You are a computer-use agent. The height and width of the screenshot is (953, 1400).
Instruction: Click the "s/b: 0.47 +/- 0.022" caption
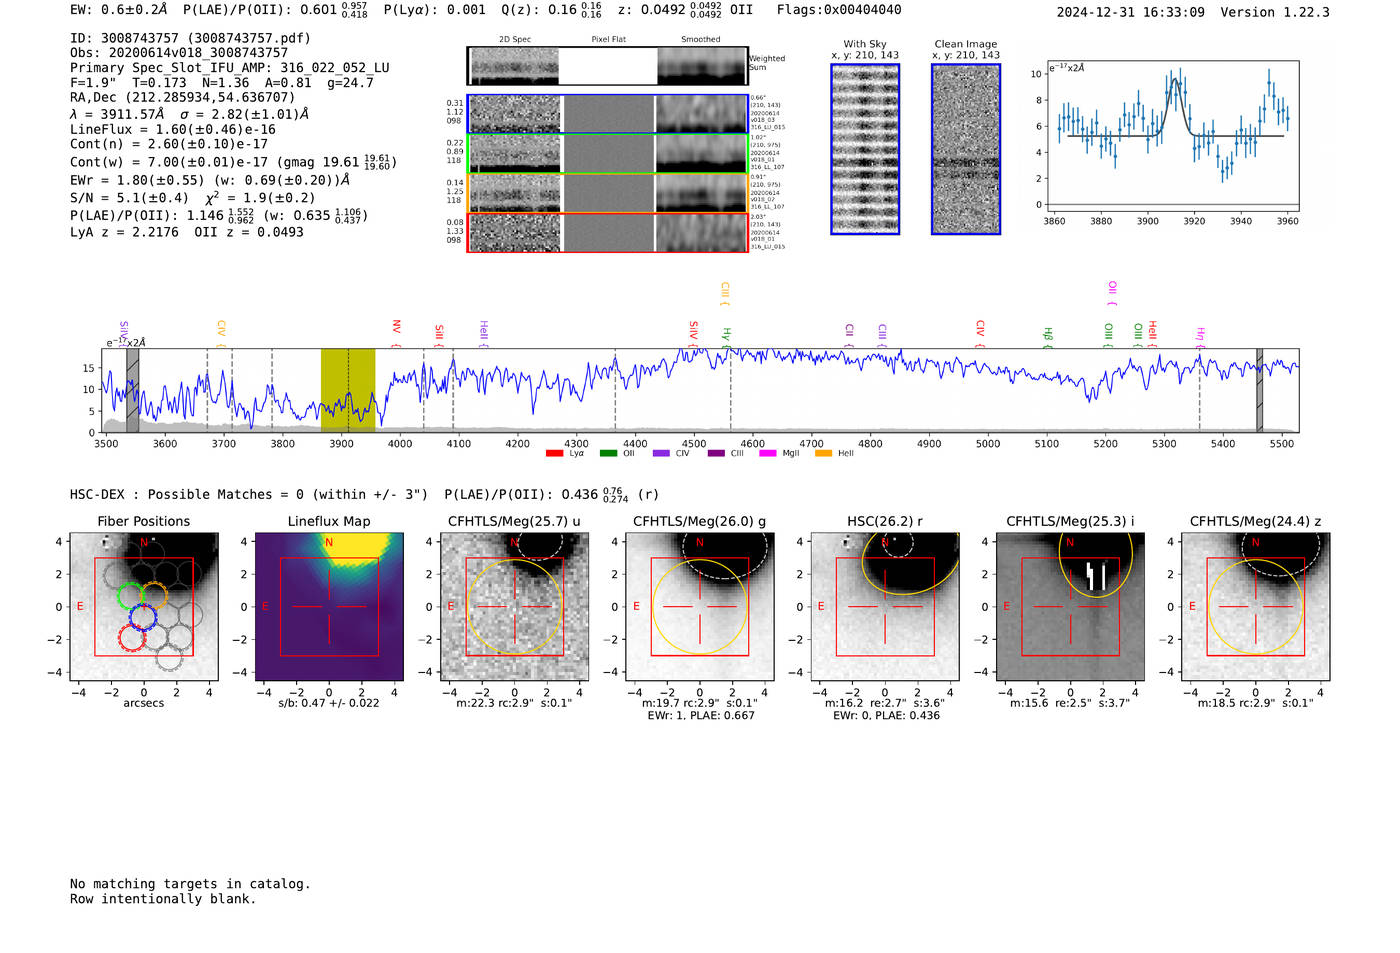tap(329, 703)
